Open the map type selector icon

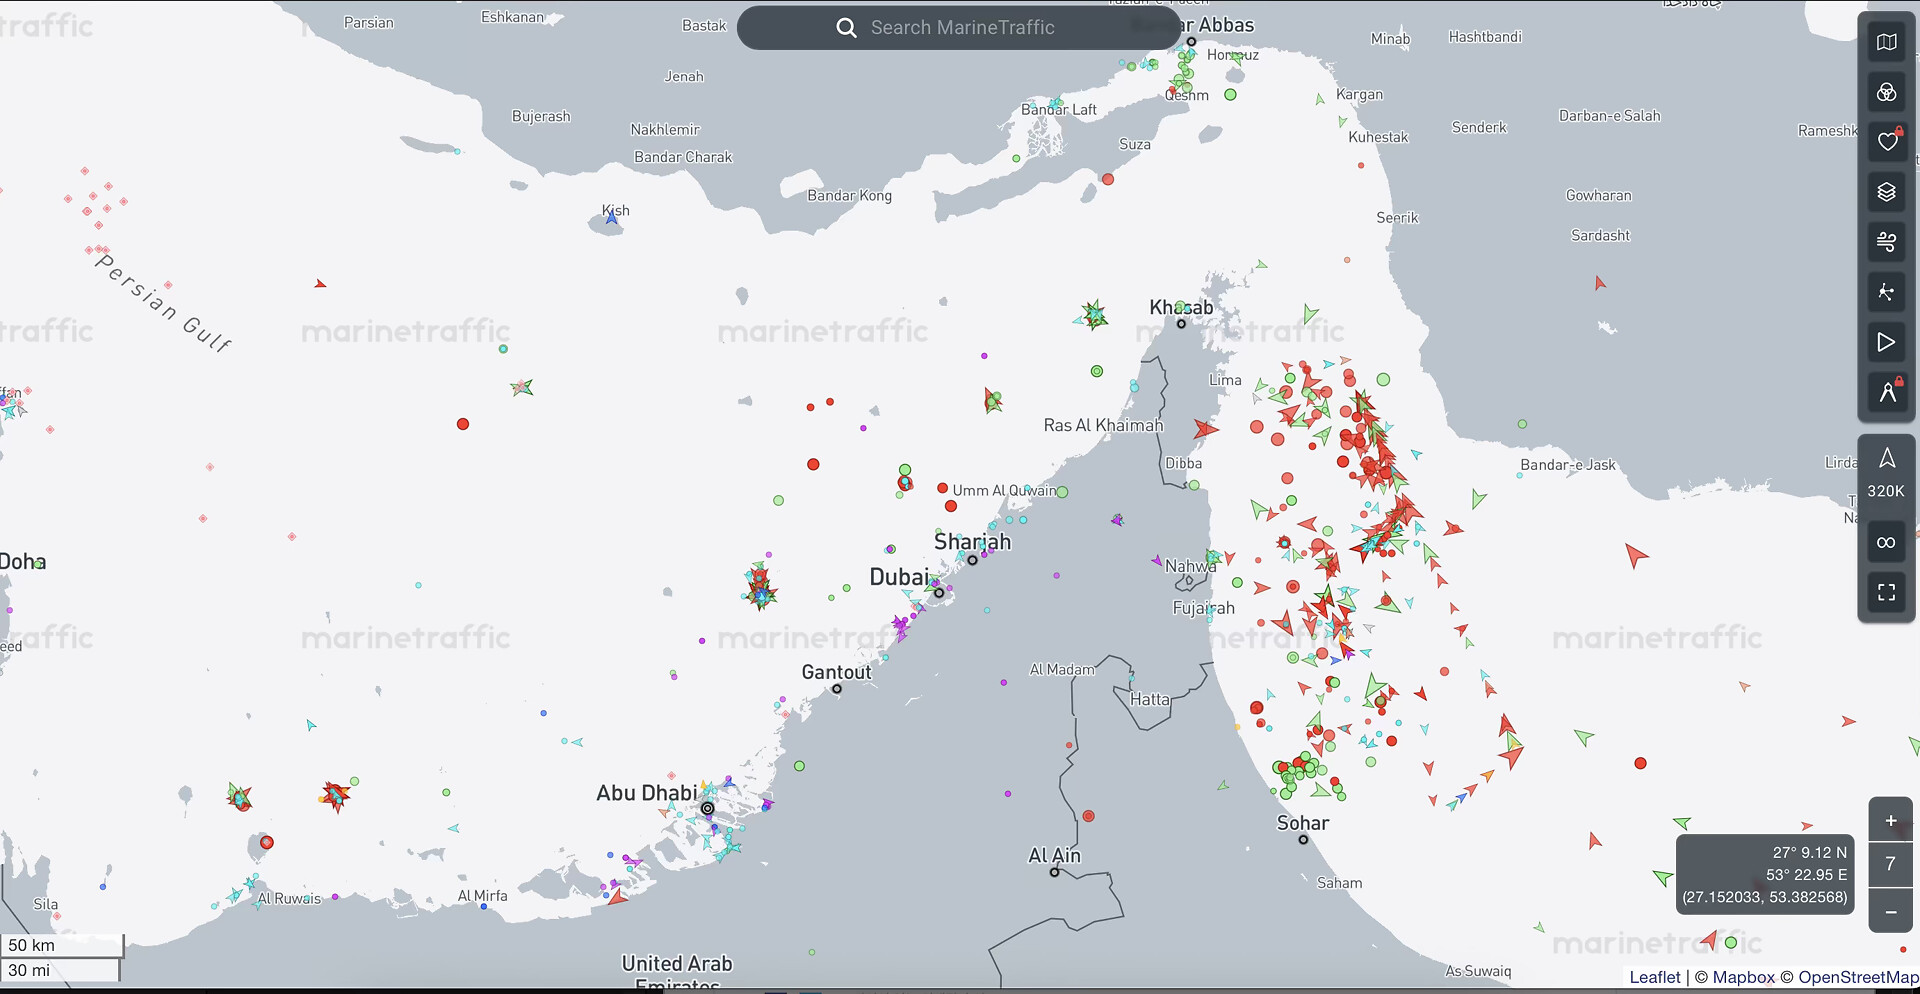pyautogui.click(x=1886, y=42)
